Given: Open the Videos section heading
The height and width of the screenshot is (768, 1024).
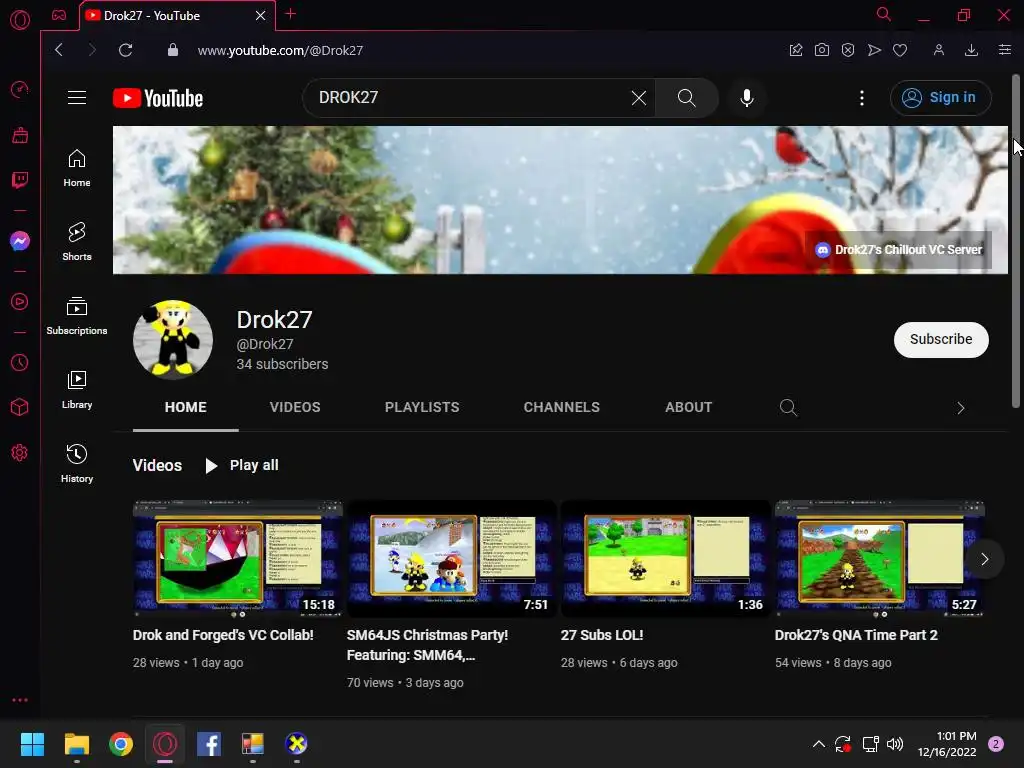Looking at the screenshot, I should pyautogui.click(x=157, y=466).
